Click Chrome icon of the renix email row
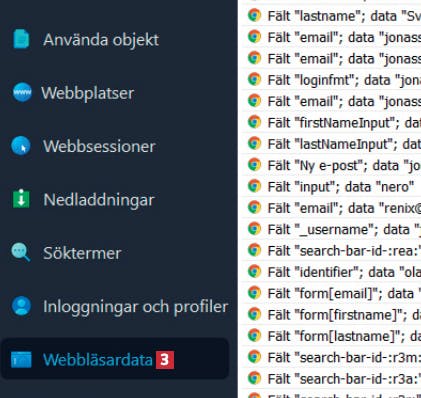The height and width of the screenshot is (398, 421). click(254, 207)
